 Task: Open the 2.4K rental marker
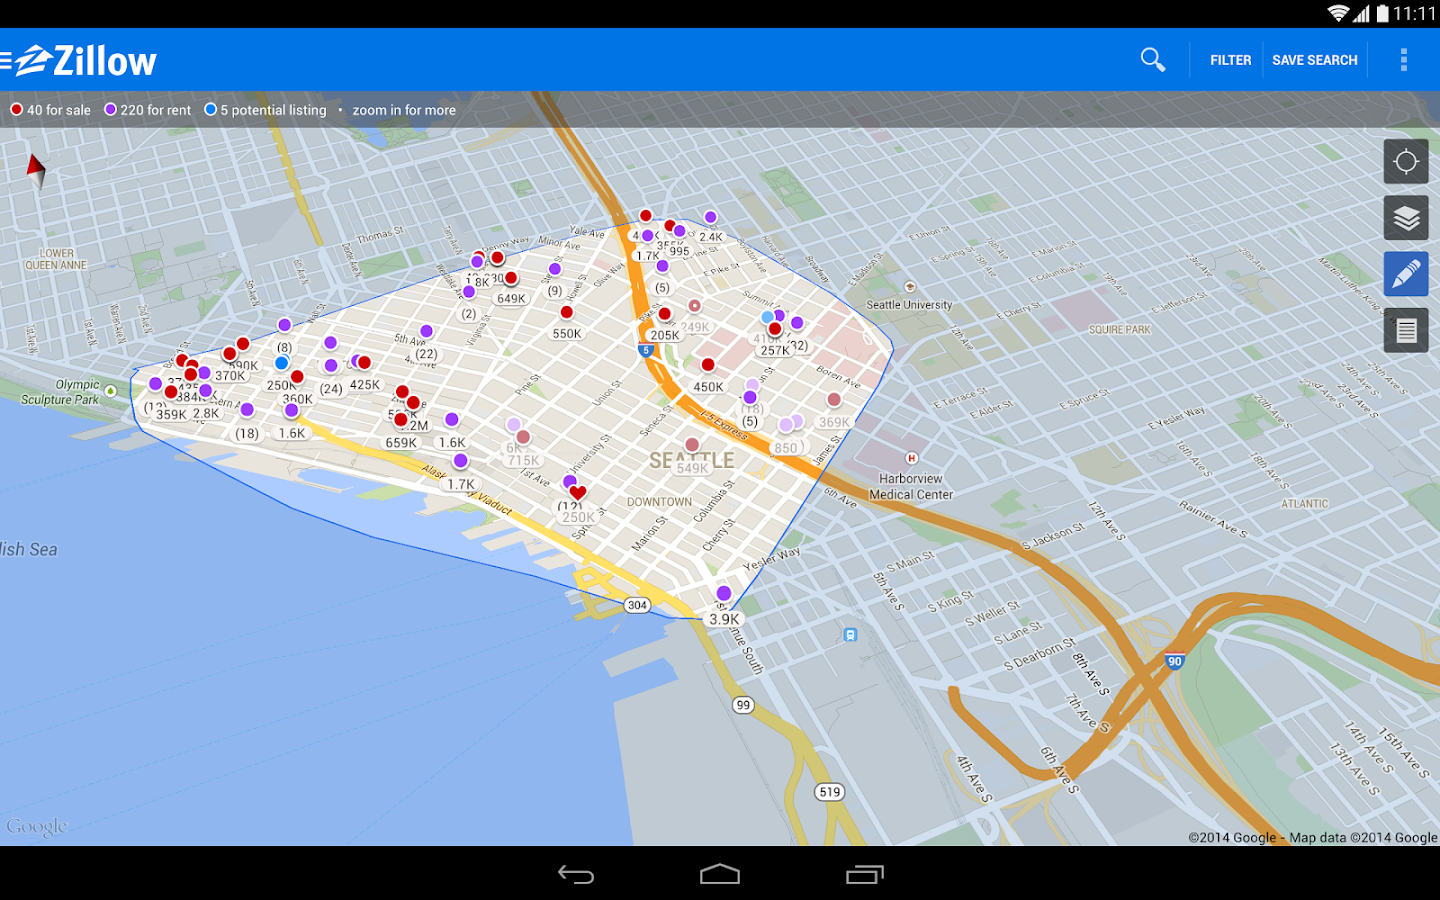tap(711, 237)
